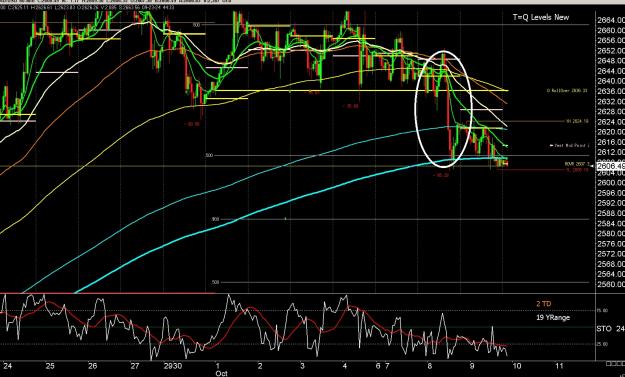The width and height of the screenshot is (625, 377).
Task: Click the 2648.00 price axis label
Action: (x=611, y=61)
